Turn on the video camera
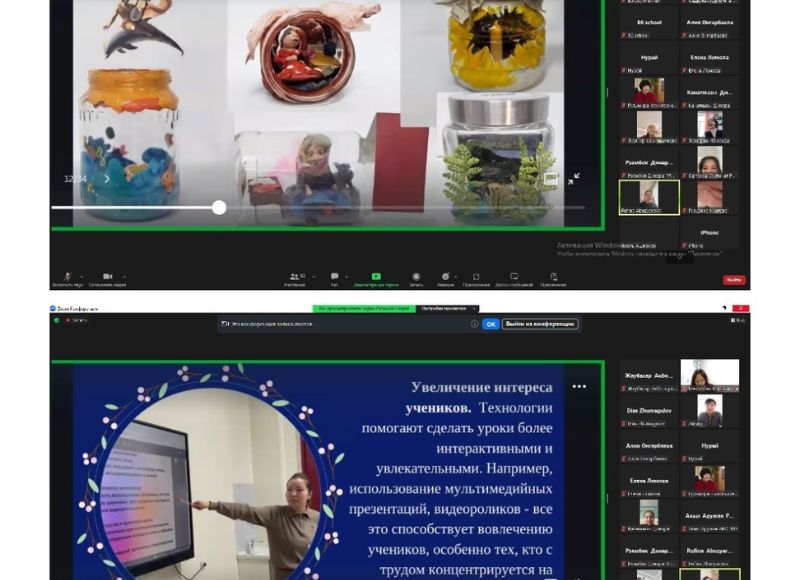800x580 pixels. 106,276
